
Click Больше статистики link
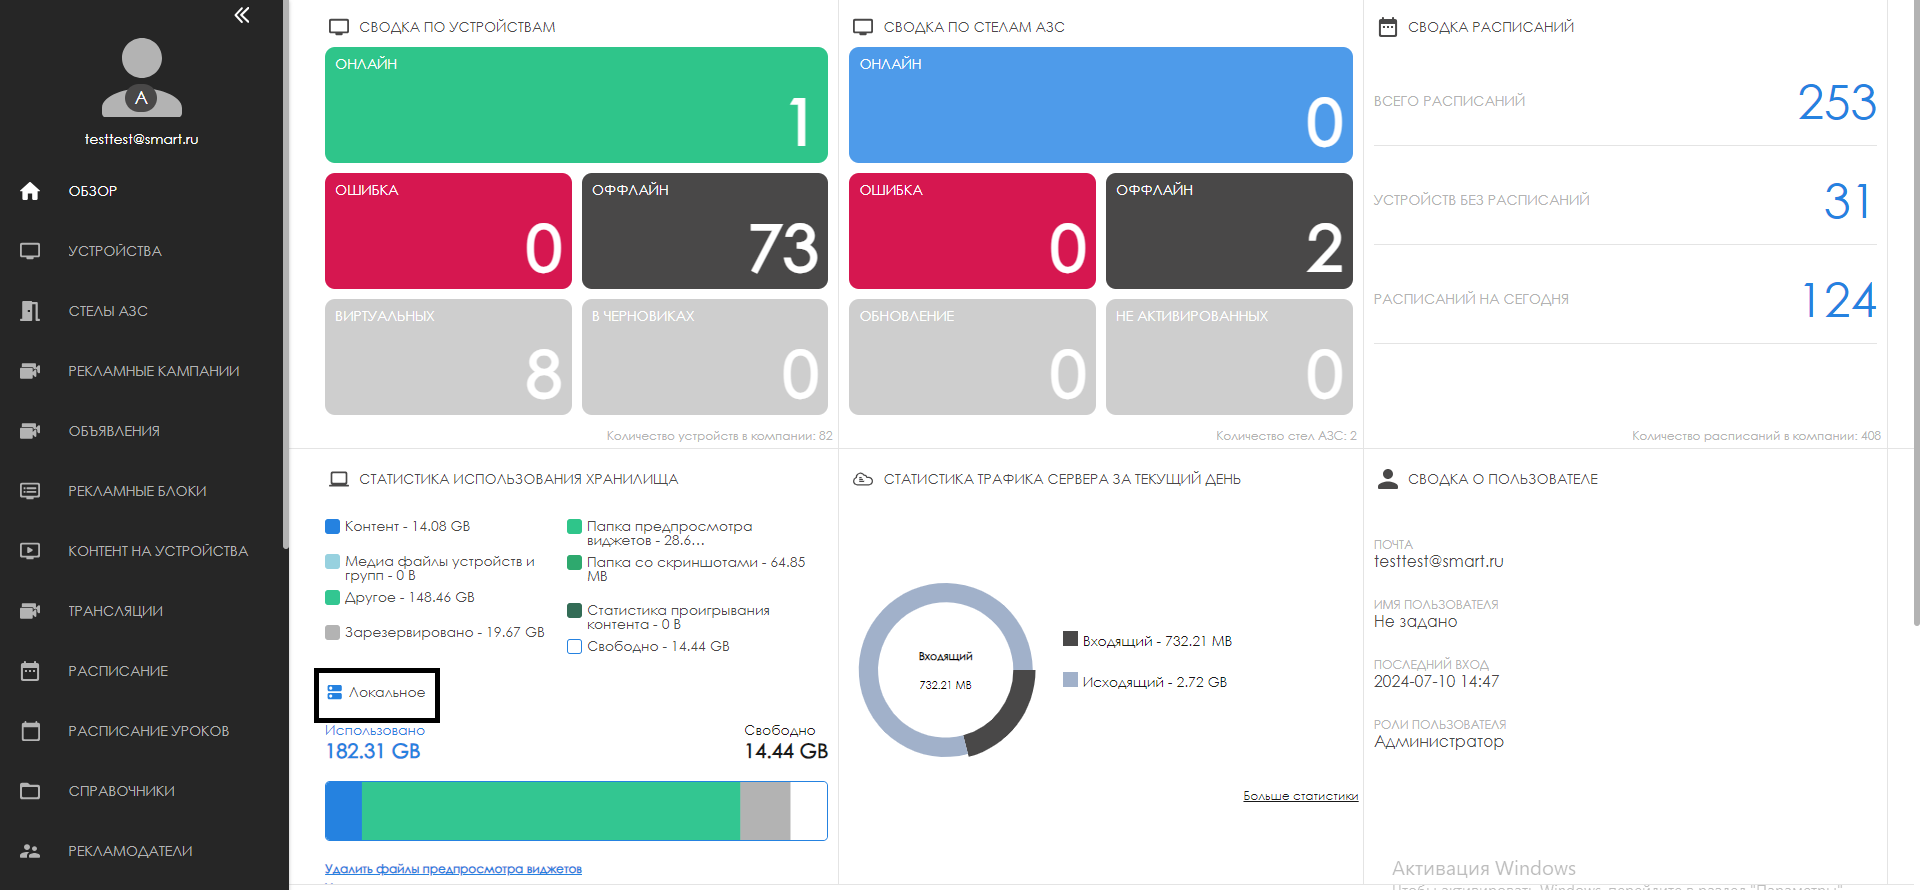pyautogui.click(x=1300, y=796)
